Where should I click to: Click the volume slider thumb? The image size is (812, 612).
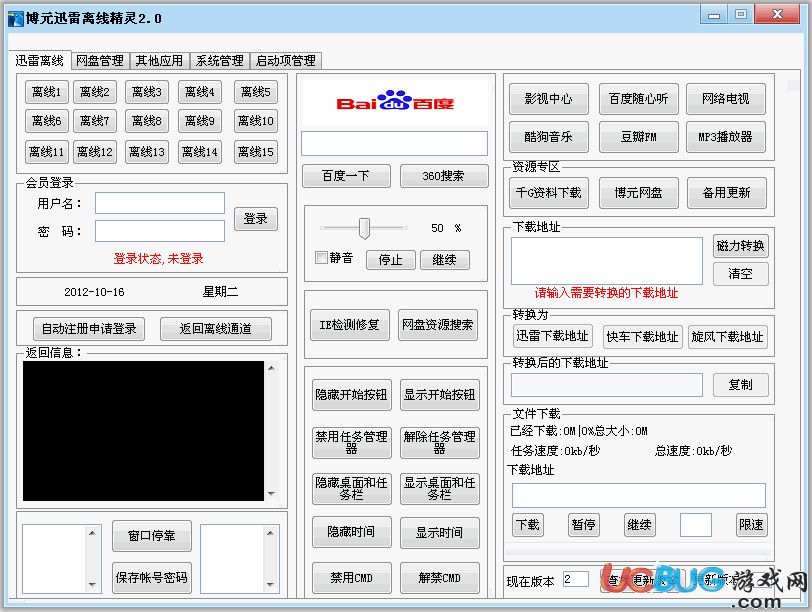(x=365, y=228)
